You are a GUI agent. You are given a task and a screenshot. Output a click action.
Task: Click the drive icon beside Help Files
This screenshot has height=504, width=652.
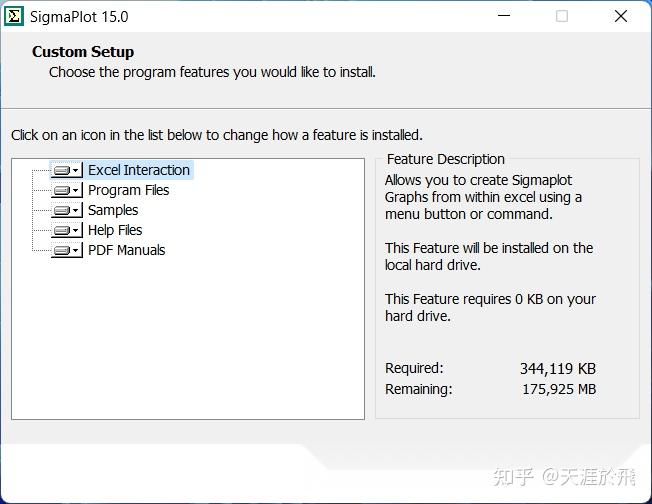click(x=63, y=231)
